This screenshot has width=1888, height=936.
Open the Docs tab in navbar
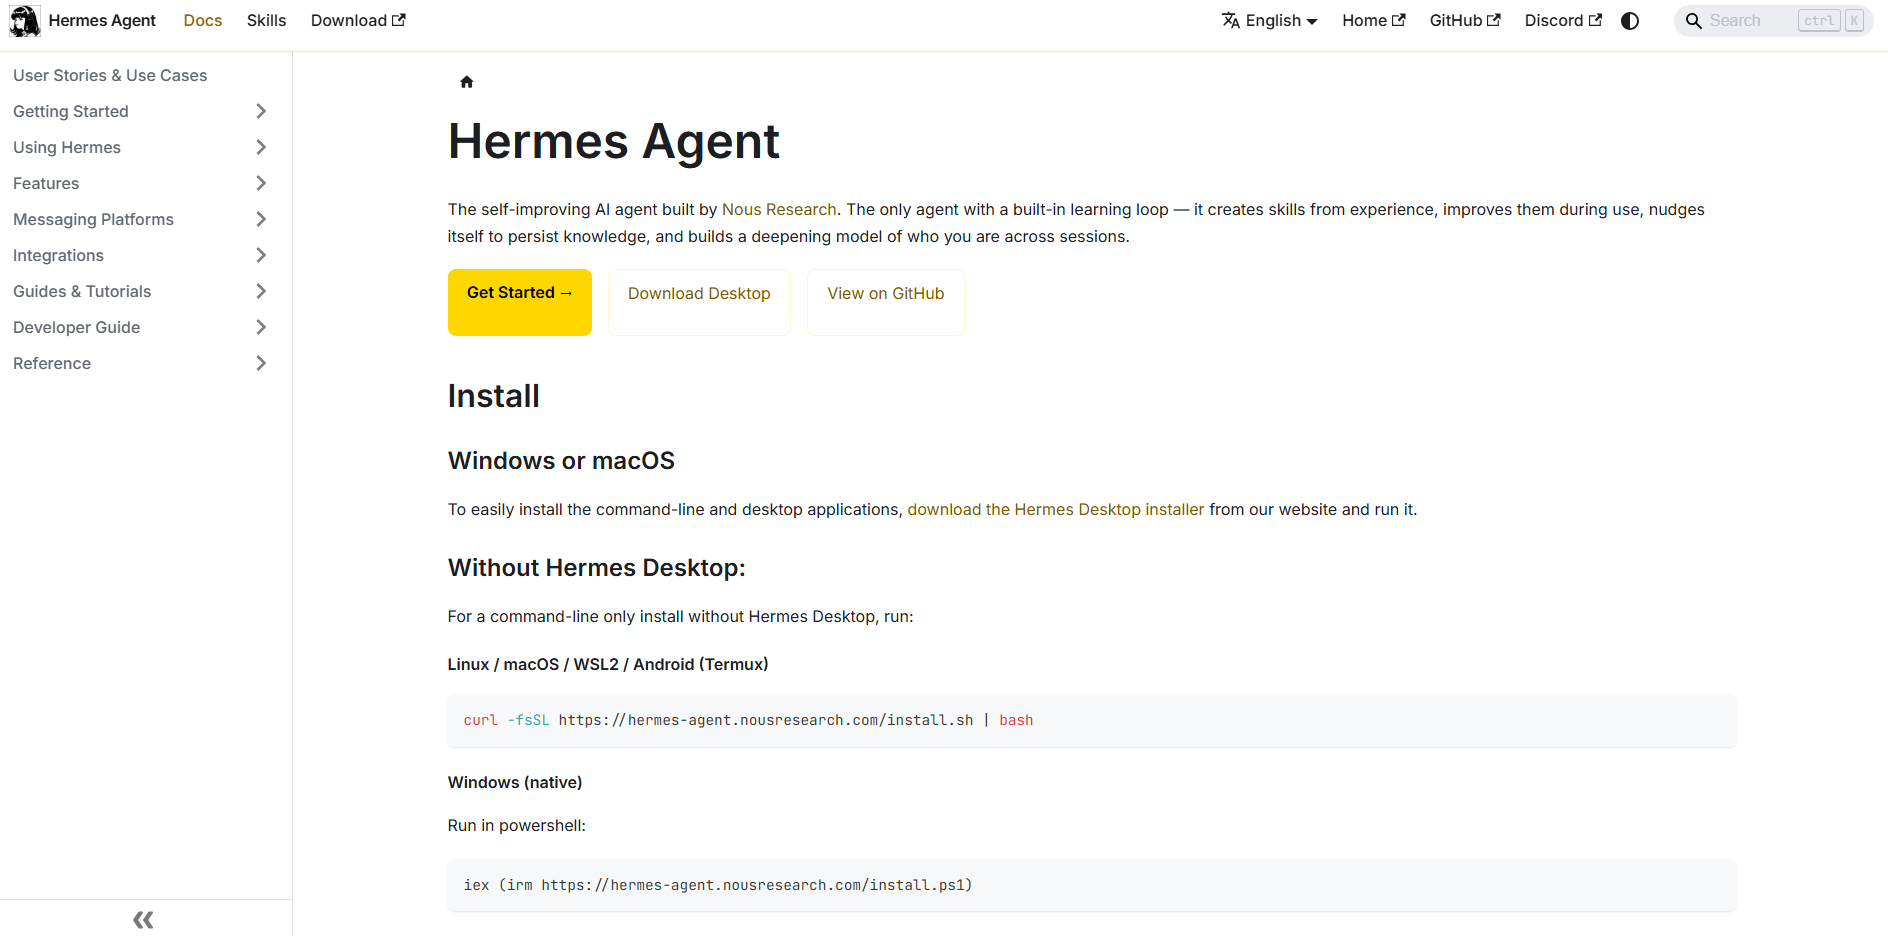(x=203, y=20)
